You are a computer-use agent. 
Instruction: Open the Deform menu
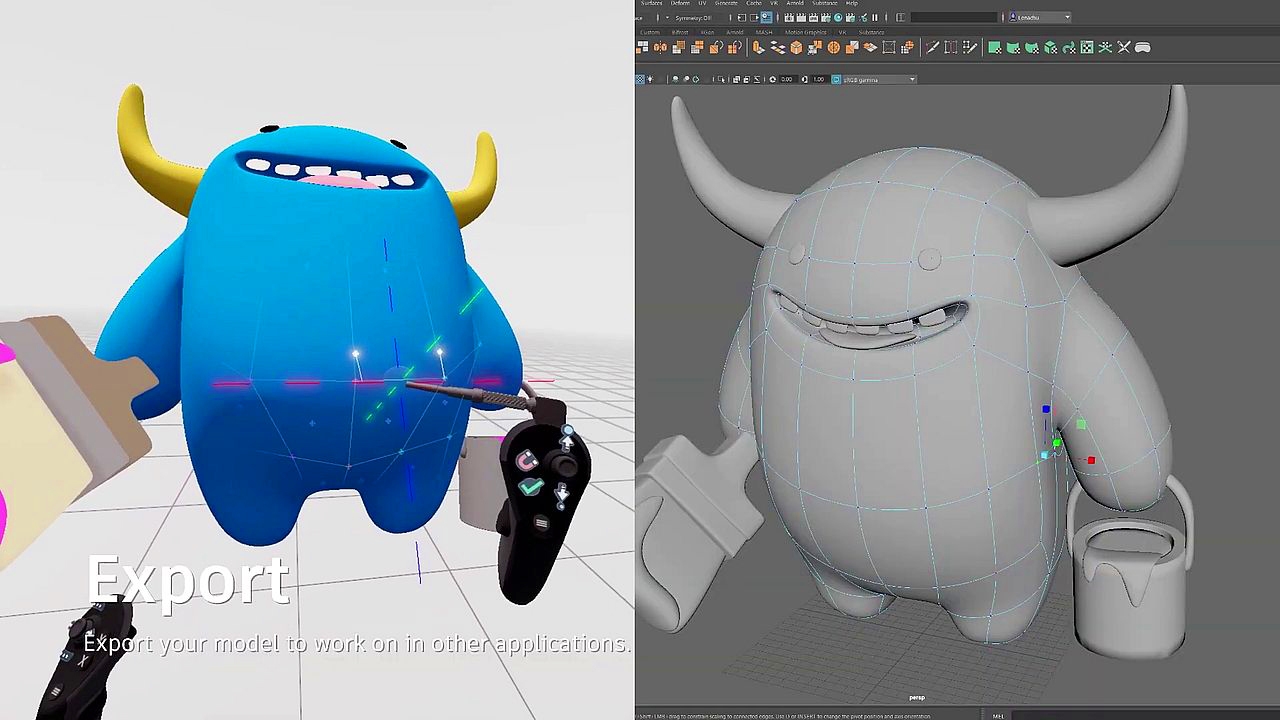pyautogui.click(x=680, y=3)
